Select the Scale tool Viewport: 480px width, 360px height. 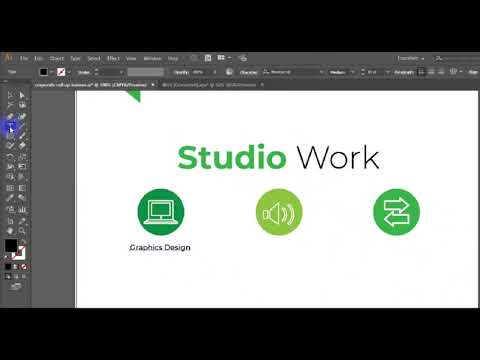tap(22, 157)
